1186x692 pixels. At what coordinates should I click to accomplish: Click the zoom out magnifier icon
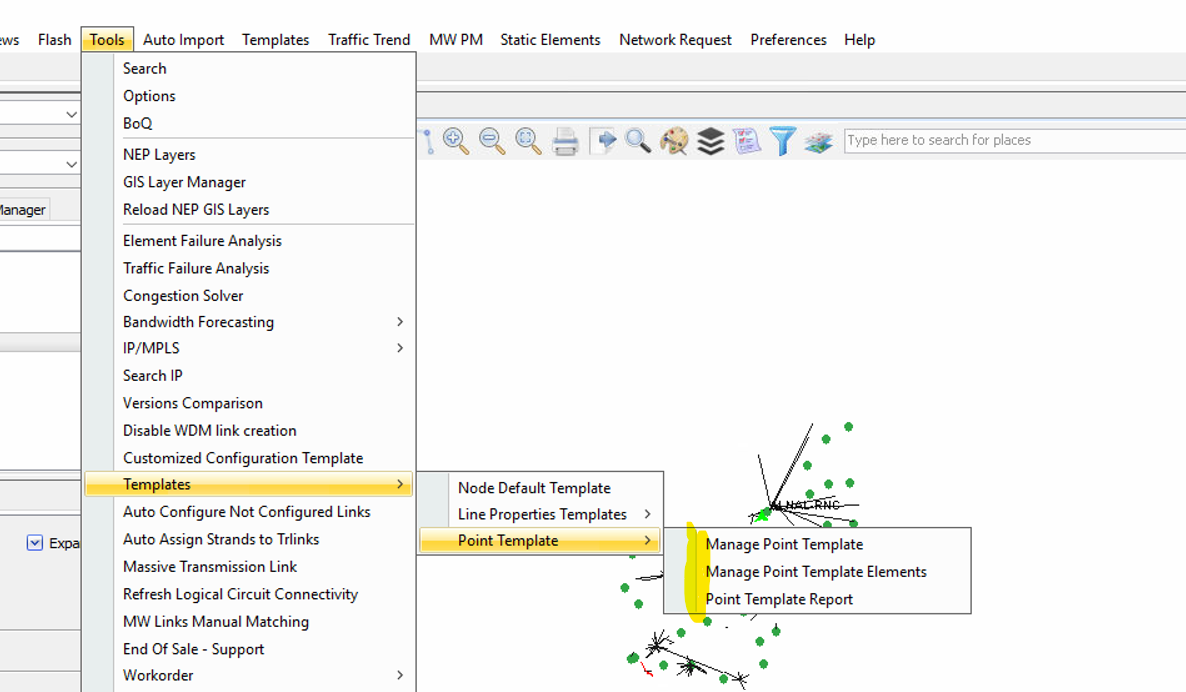492,141
